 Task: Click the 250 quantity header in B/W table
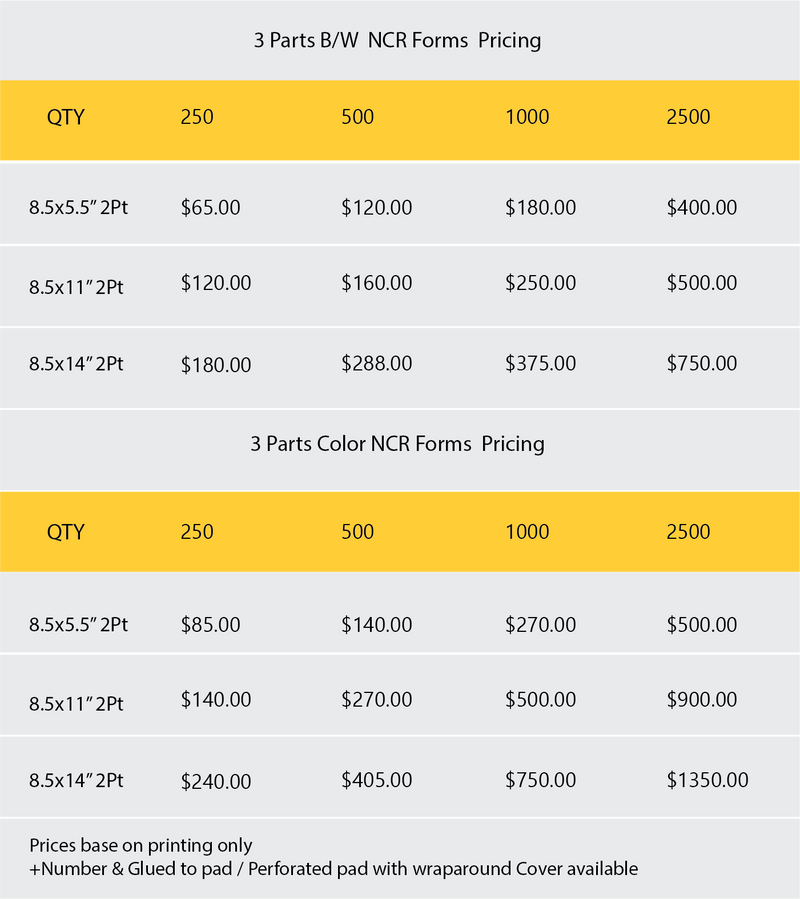(197, 117)
